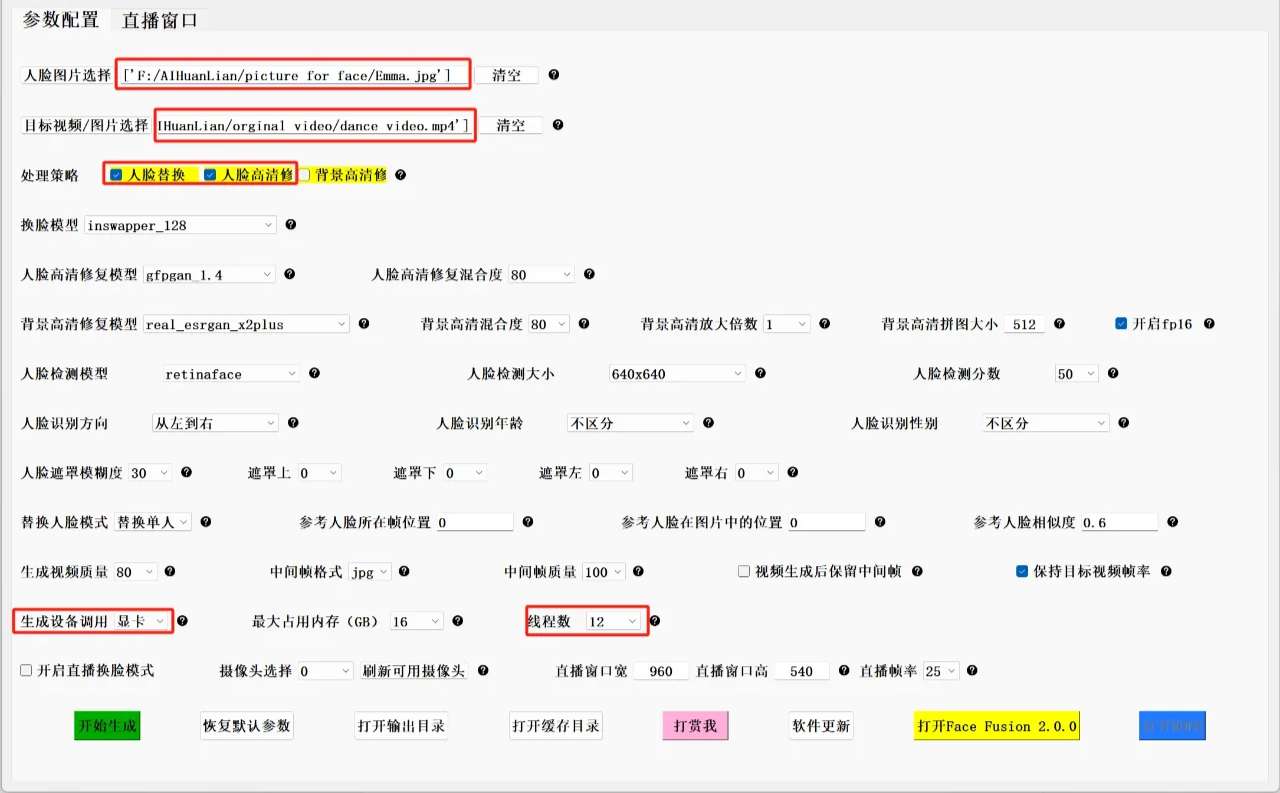Click the green 开始生成 button

[107, 726]
